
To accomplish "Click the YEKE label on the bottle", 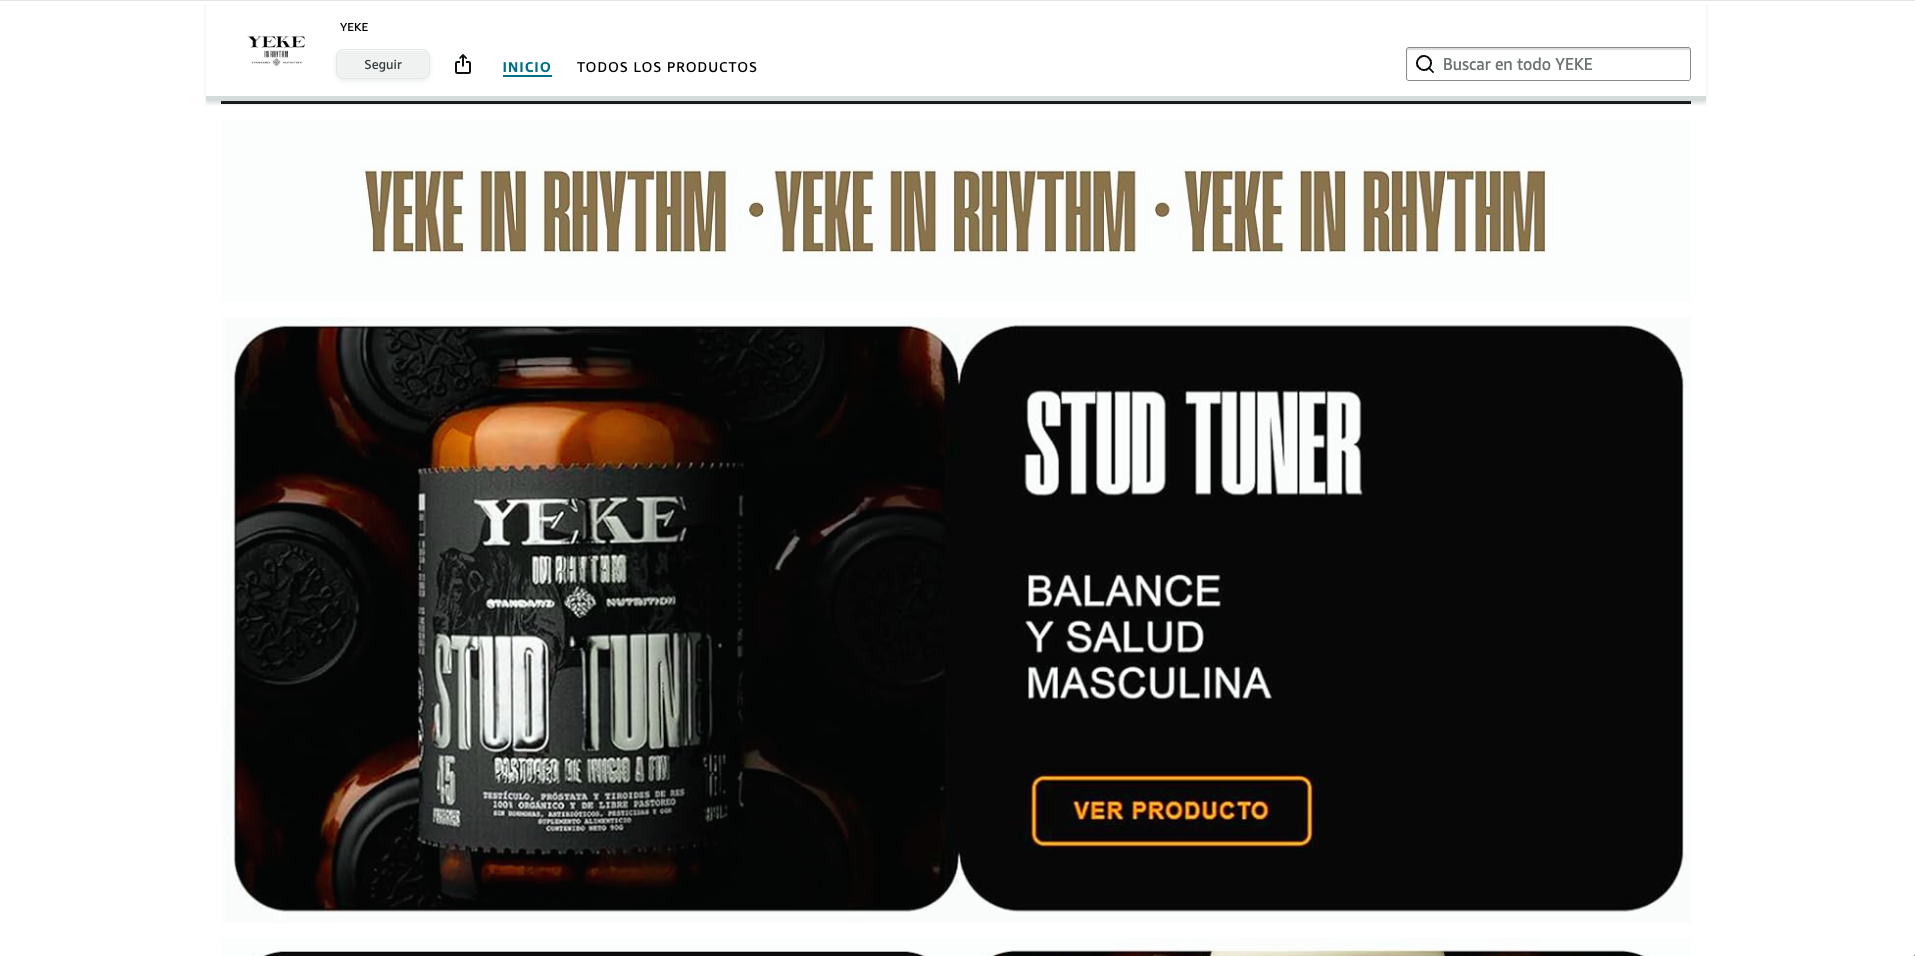I will 580,521.
